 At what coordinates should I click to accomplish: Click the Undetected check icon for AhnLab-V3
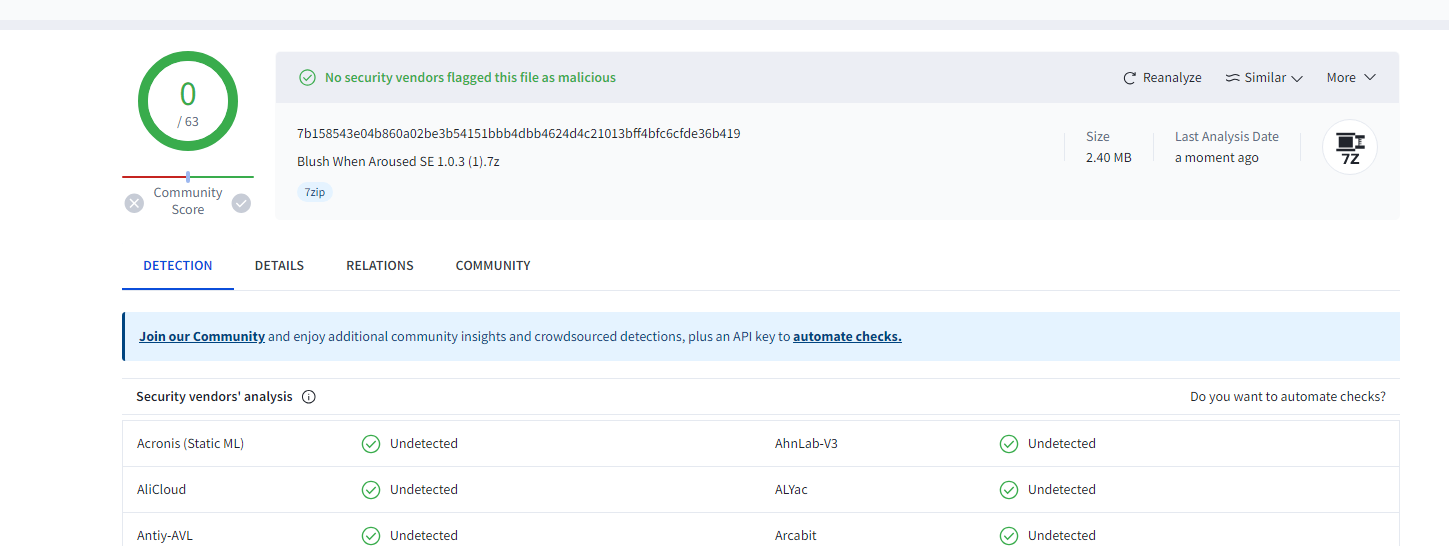(1009, 444)
